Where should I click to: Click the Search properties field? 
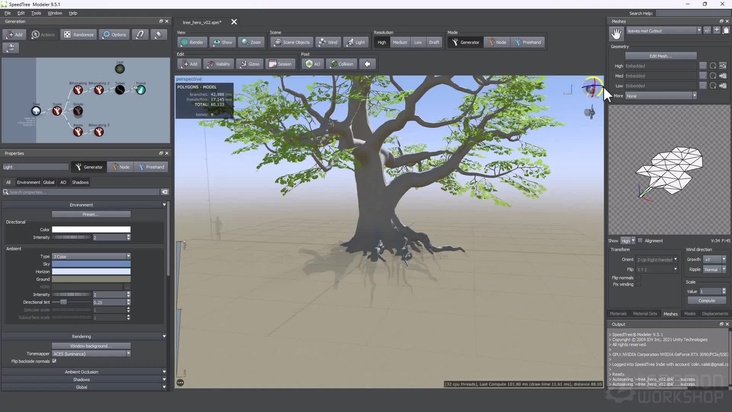tap(81, 192)
